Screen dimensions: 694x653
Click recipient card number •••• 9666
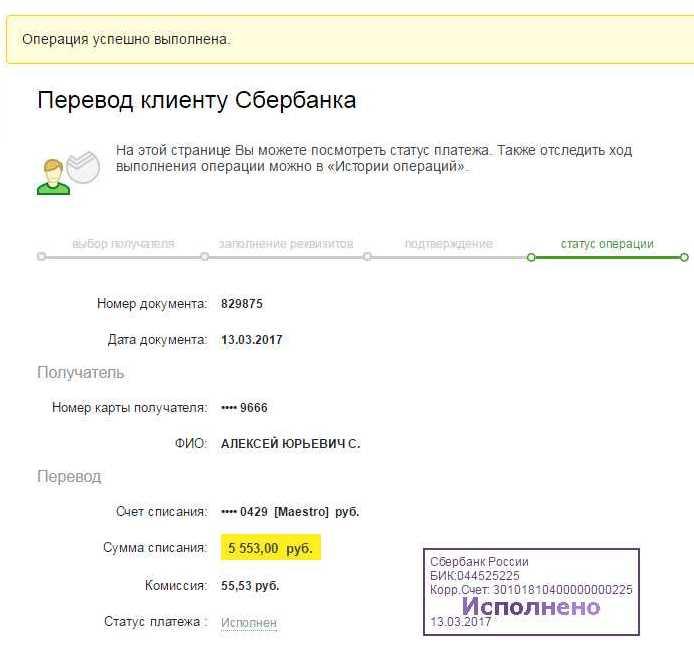(x=244, y=407)
